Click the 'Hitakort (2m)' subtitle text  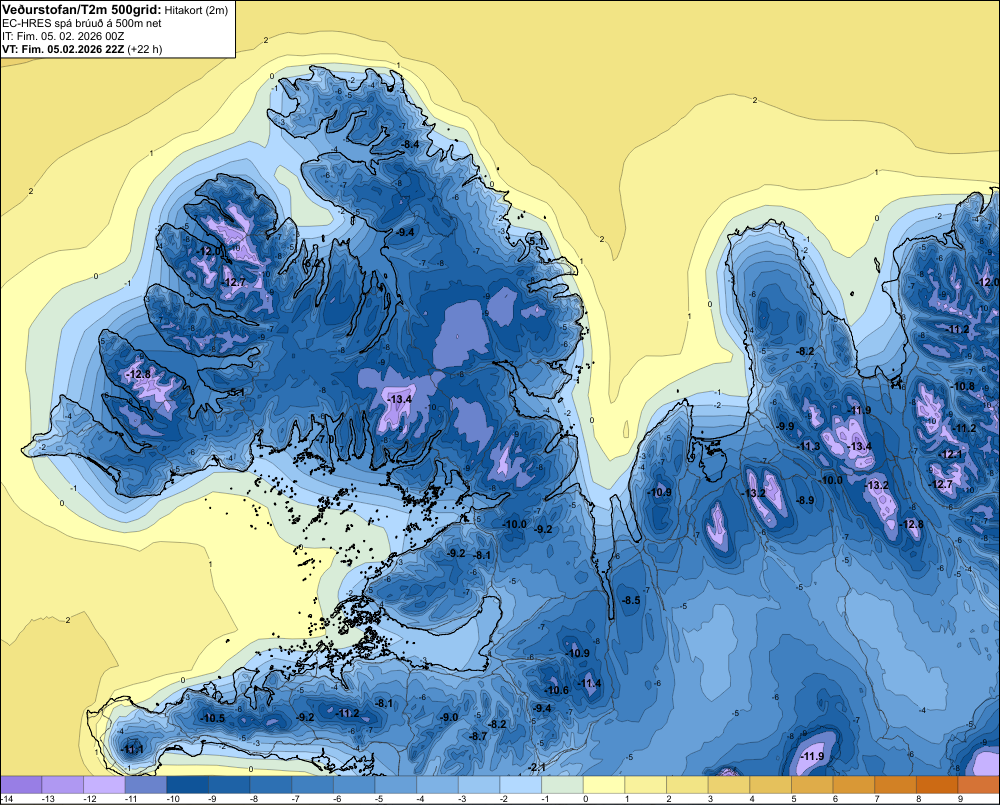pyautogui.click(x=196, y=10)
